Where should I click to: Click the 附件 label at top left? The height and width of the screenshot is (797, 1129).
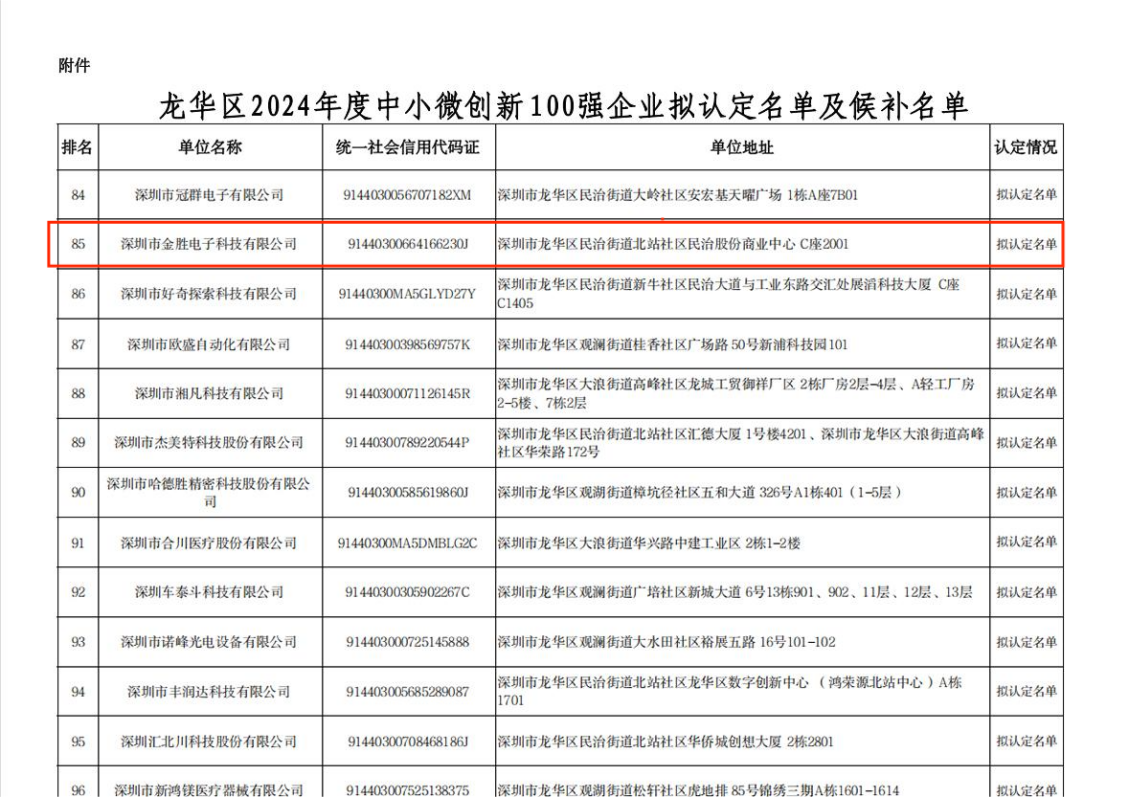tap(74, 66)
